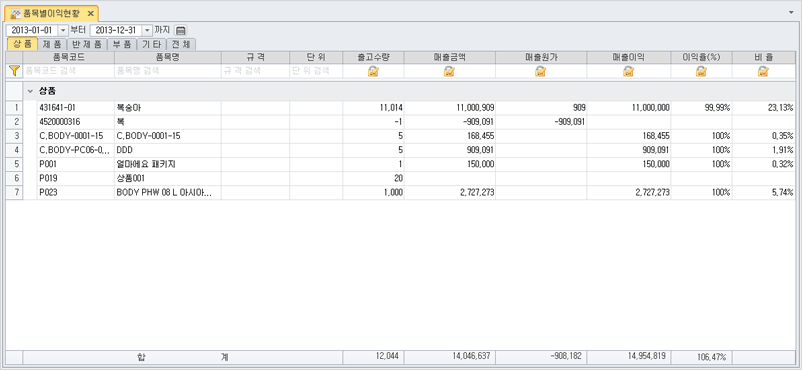Select the P001 item code cell

coord(75,164)
